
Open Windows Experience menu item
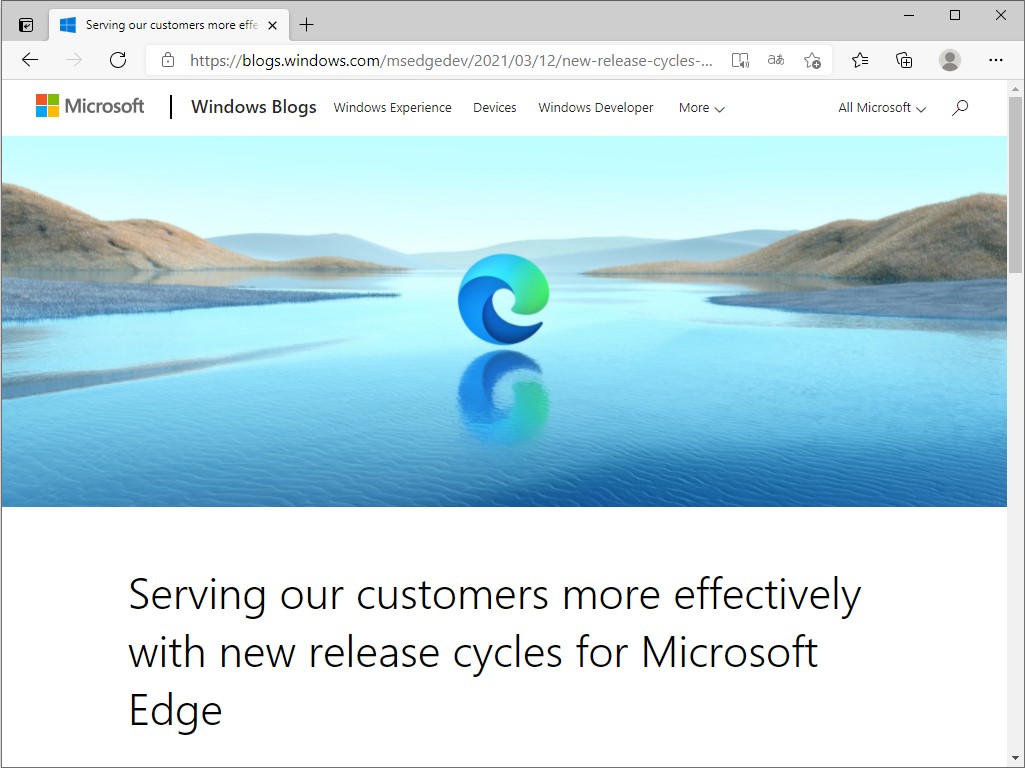coord(392,108)
